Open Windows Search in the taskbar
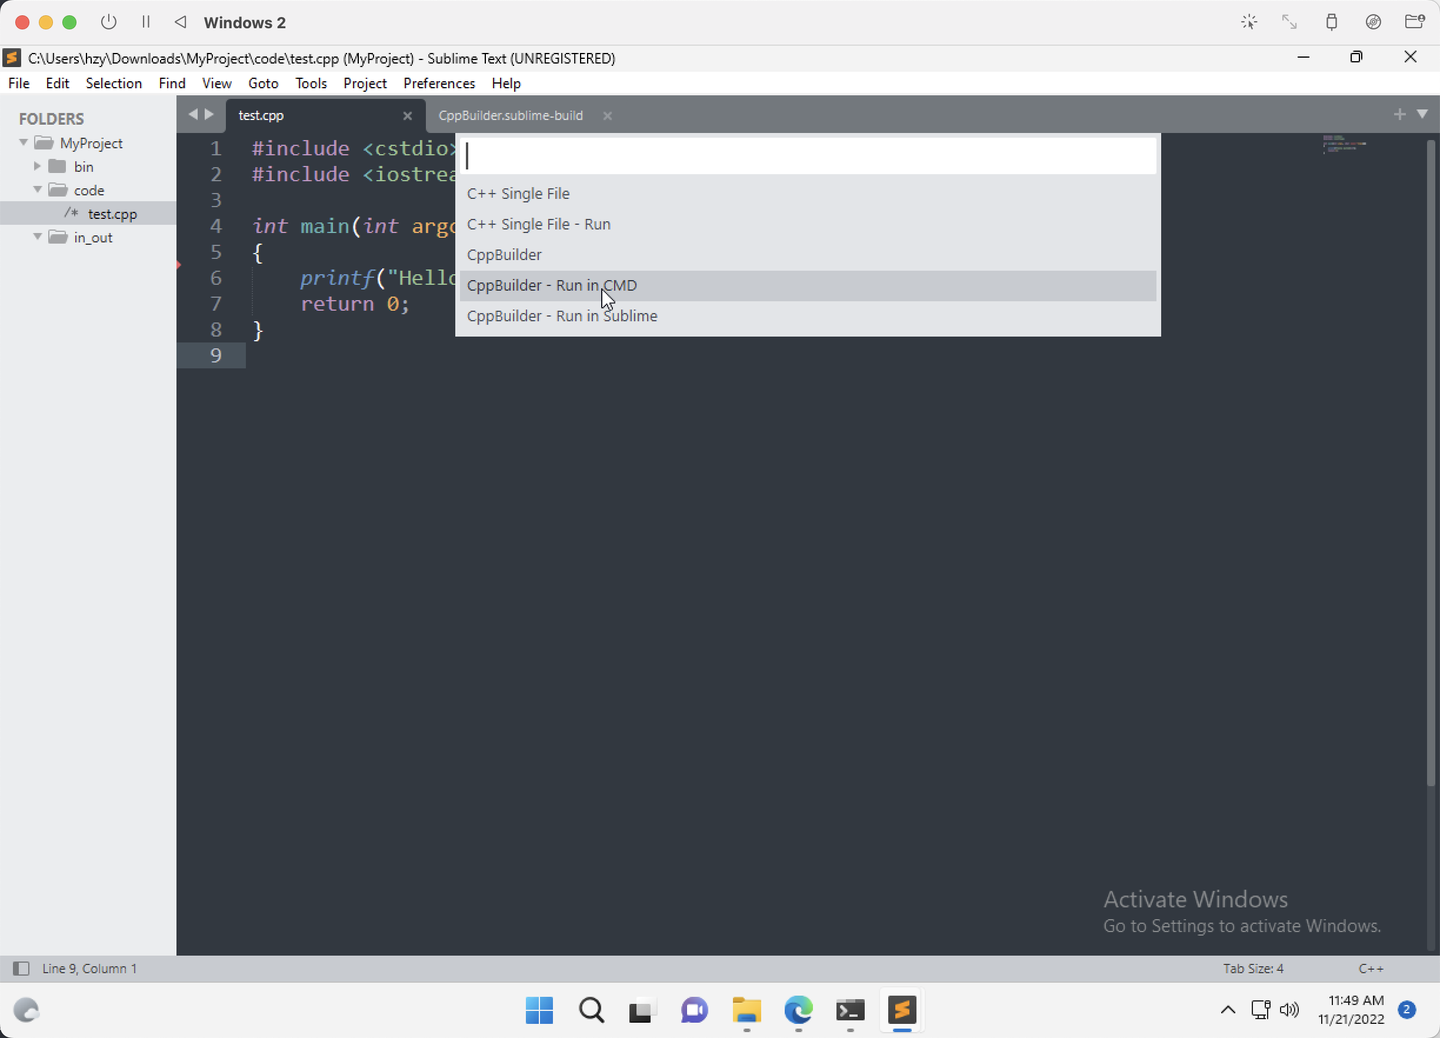This screenshot has width=1440, height=1038. pyautogui.click(x=591, y=1010)
